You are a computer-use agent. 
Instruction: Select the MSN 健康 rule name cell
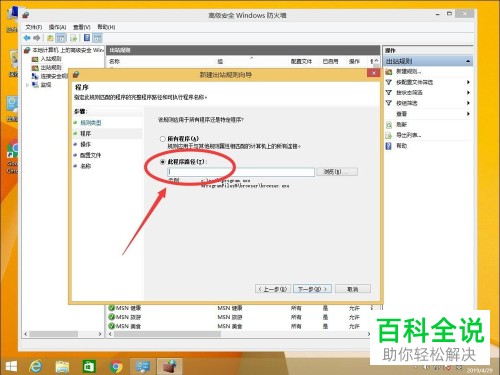pos(128,308)
